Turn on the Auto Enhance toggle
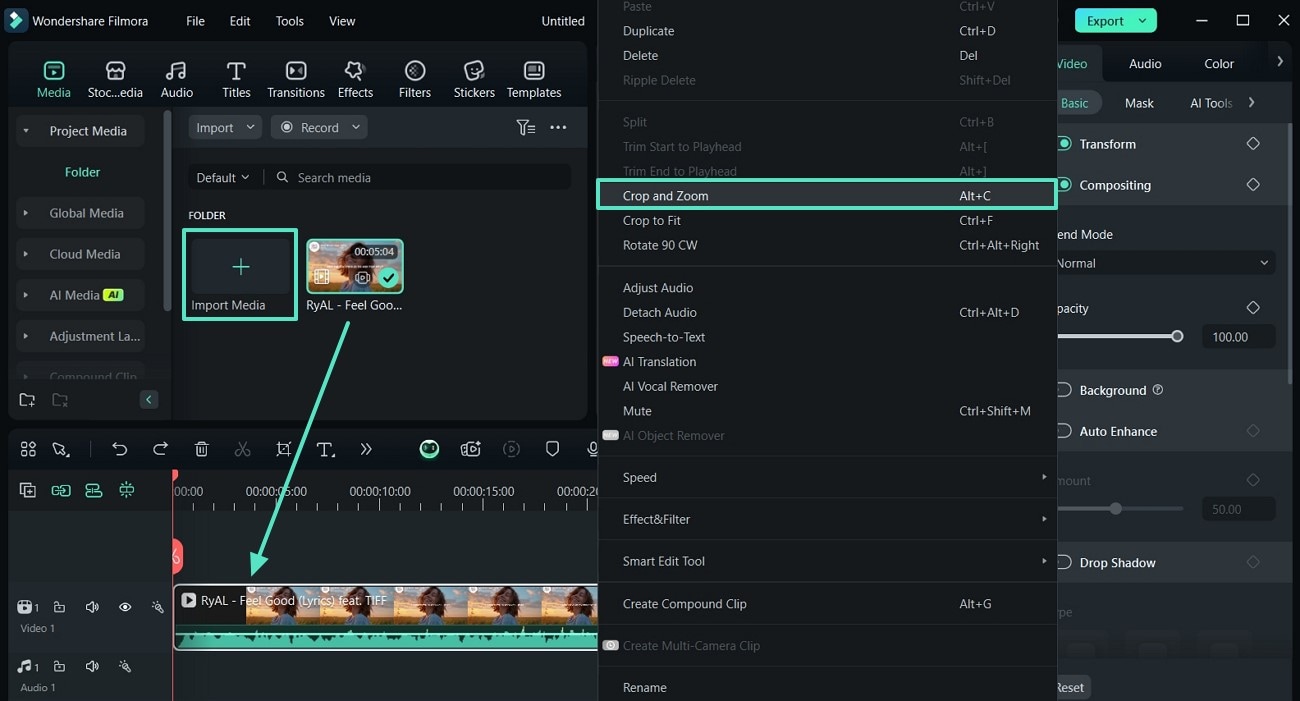 coord(1064,432)
